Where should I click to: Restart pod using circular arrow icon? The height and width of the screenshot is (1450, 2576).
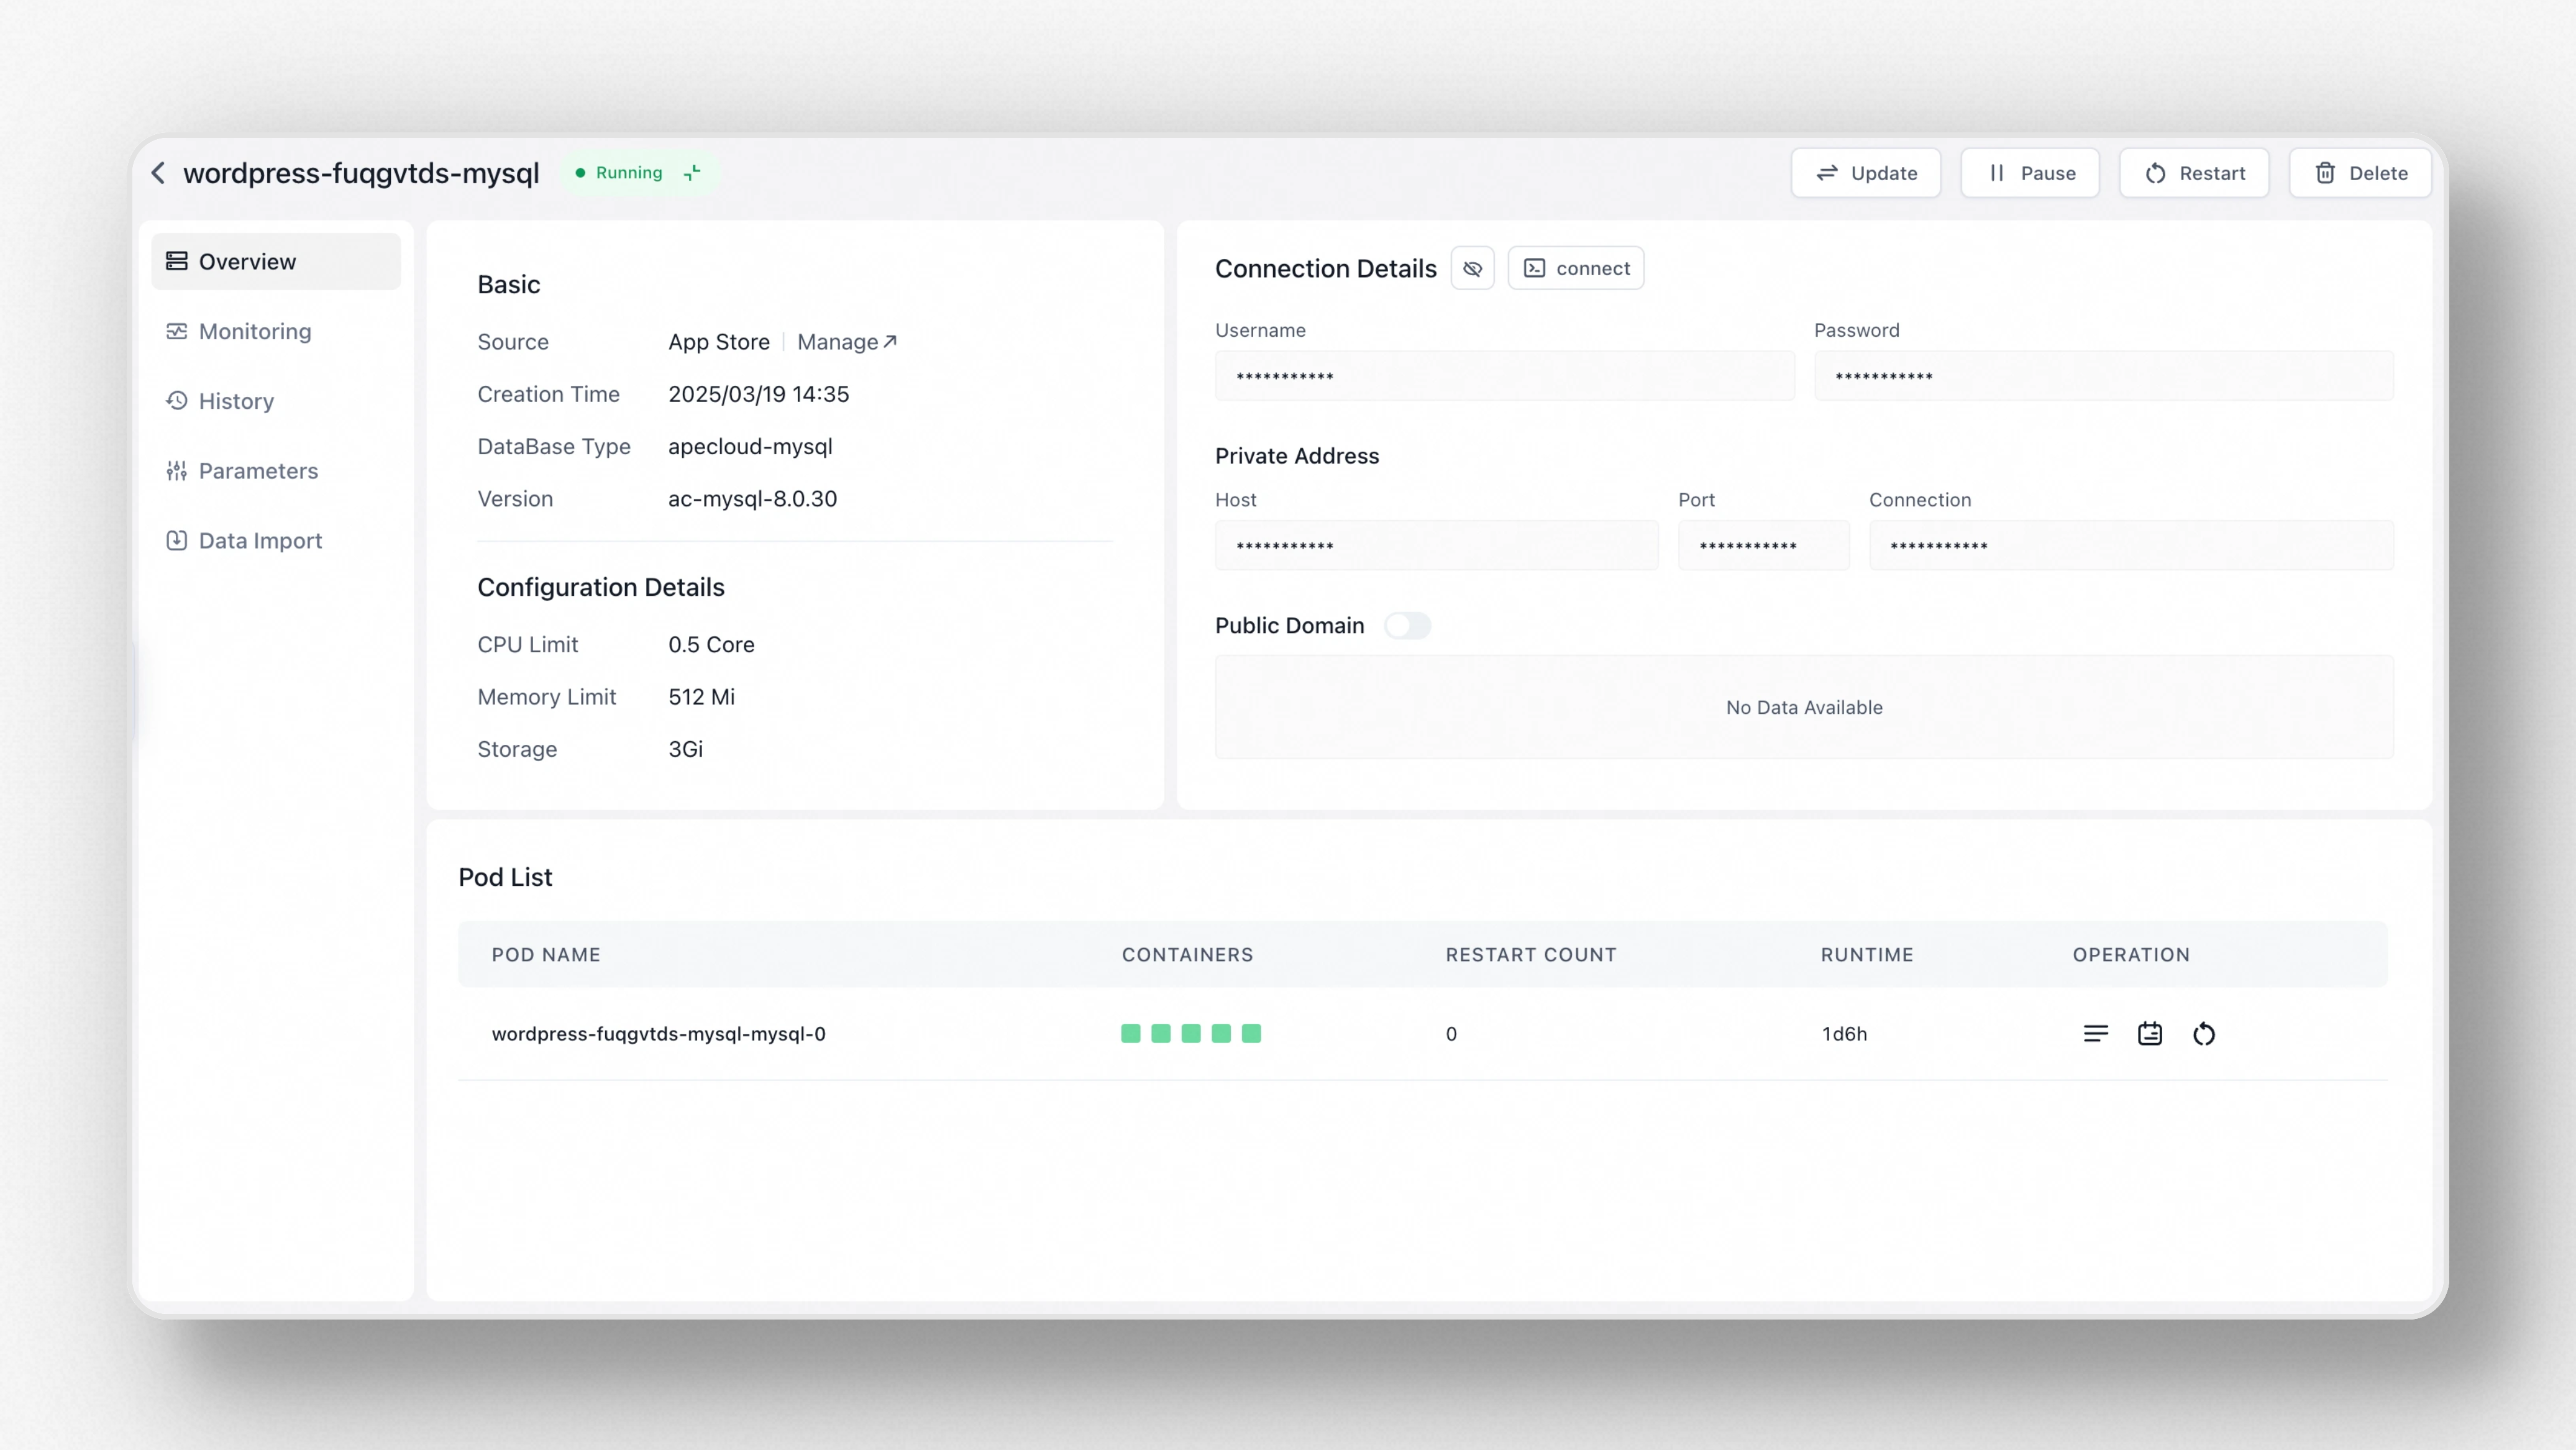click(2203, 1033)
